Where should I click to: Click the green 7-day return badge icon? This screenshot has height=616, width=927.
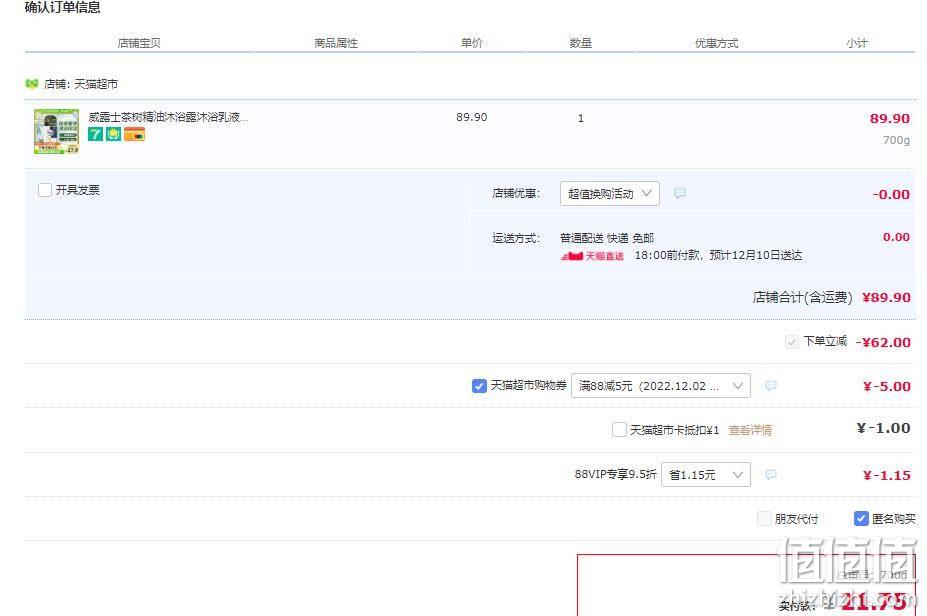(95, 135)
